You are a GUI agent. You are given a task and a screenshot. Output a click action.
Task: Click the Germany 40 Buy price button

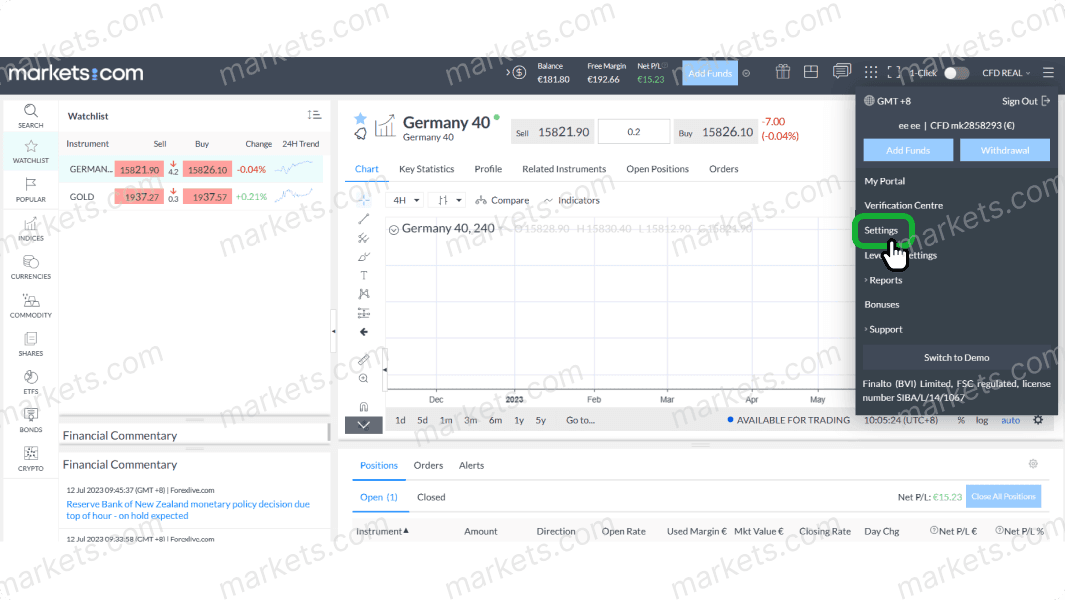(x=716, y=132)
